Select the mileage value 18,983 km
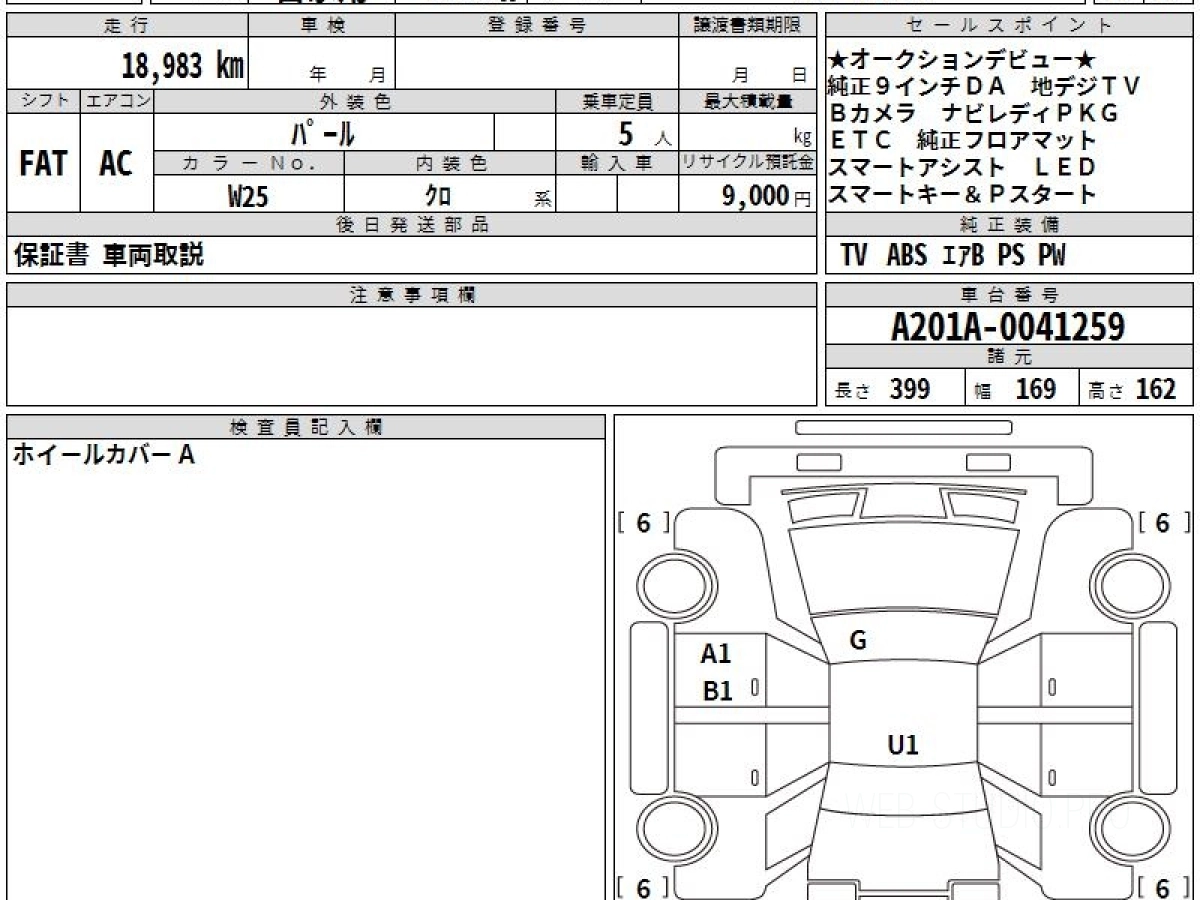 (x=182, y=66)
